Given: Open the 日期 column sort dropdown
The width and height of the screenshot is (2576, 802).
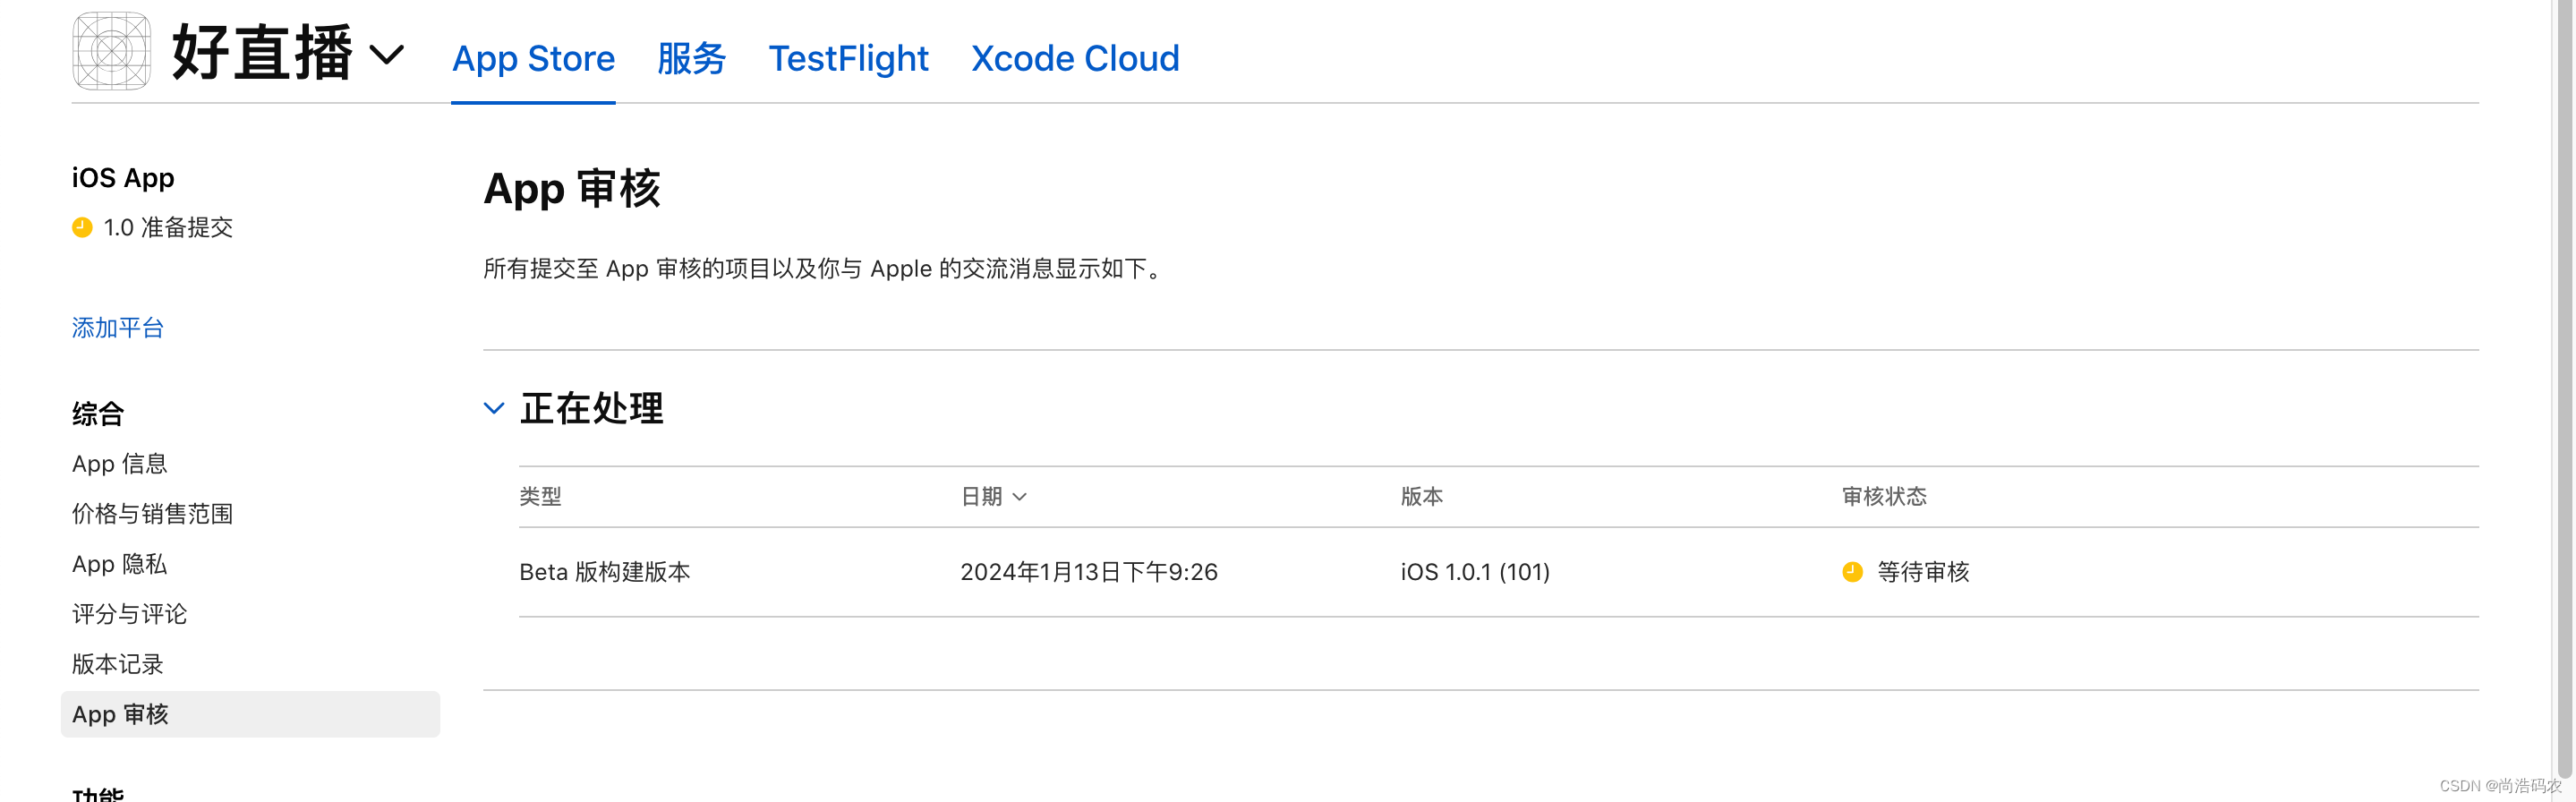Looking at the screenshot, I should [x=1020, y=496].
